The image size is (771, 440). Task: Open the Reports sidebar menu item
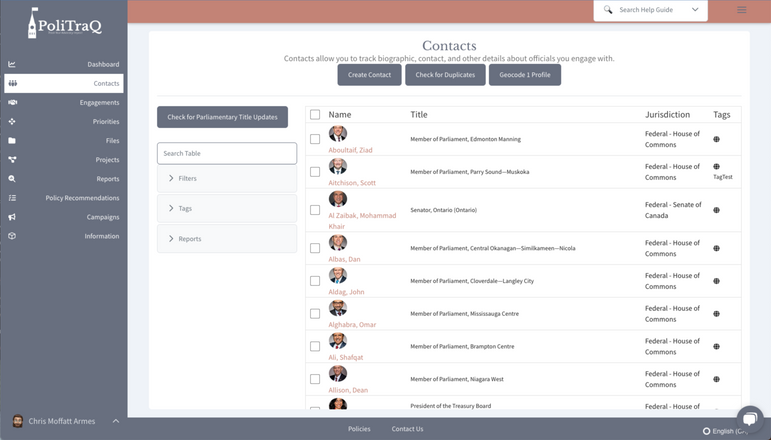pos(107,179)
